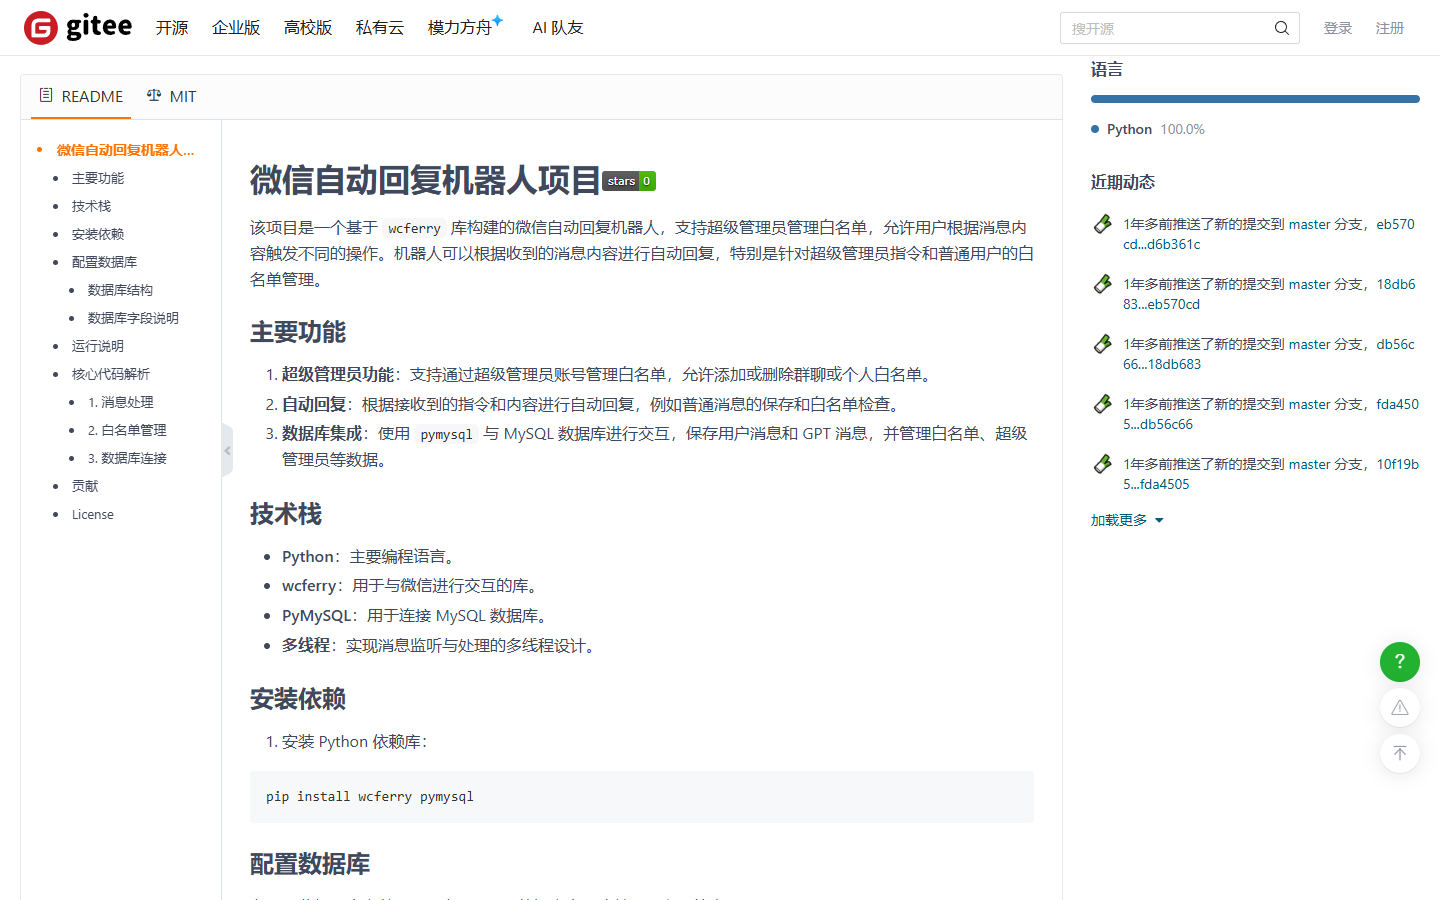The image size is (1440, 900).
Task: Jump to 1. 消息处理 in outline
Action: pos(120,402)
